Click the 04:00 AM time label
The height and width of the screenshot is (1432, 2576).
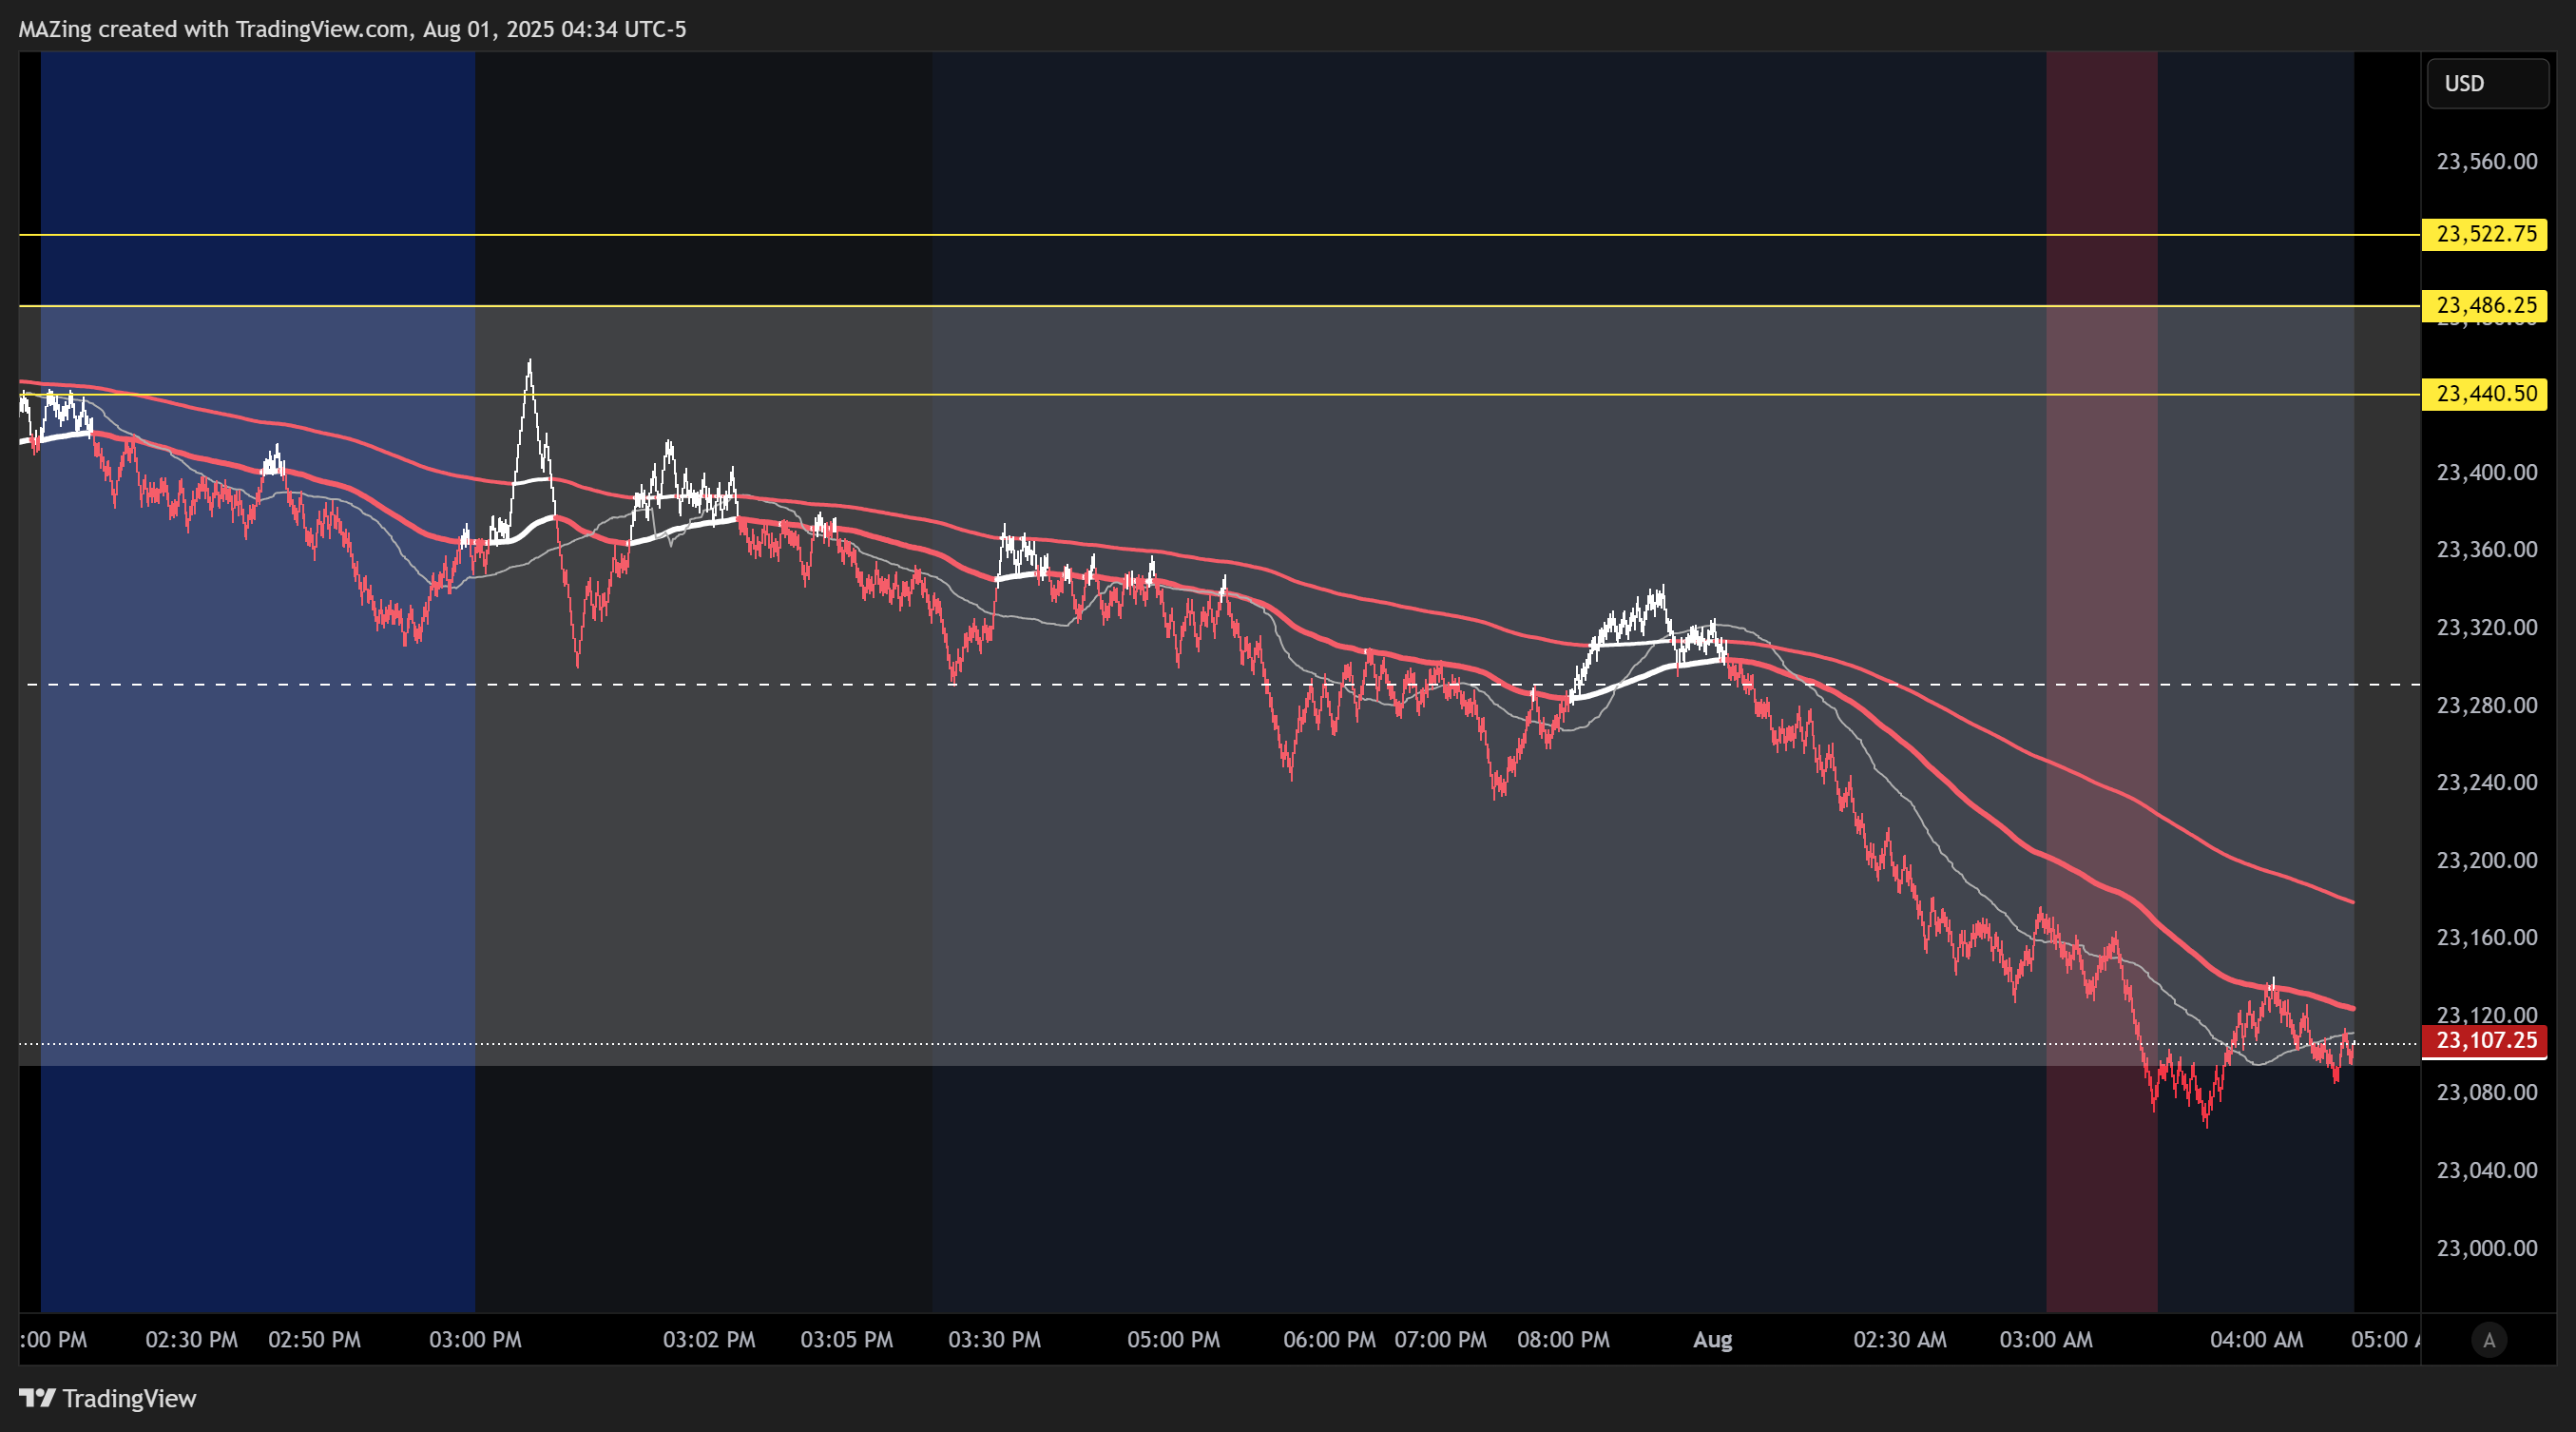pyautogui.click(x=2256, y=1340)
